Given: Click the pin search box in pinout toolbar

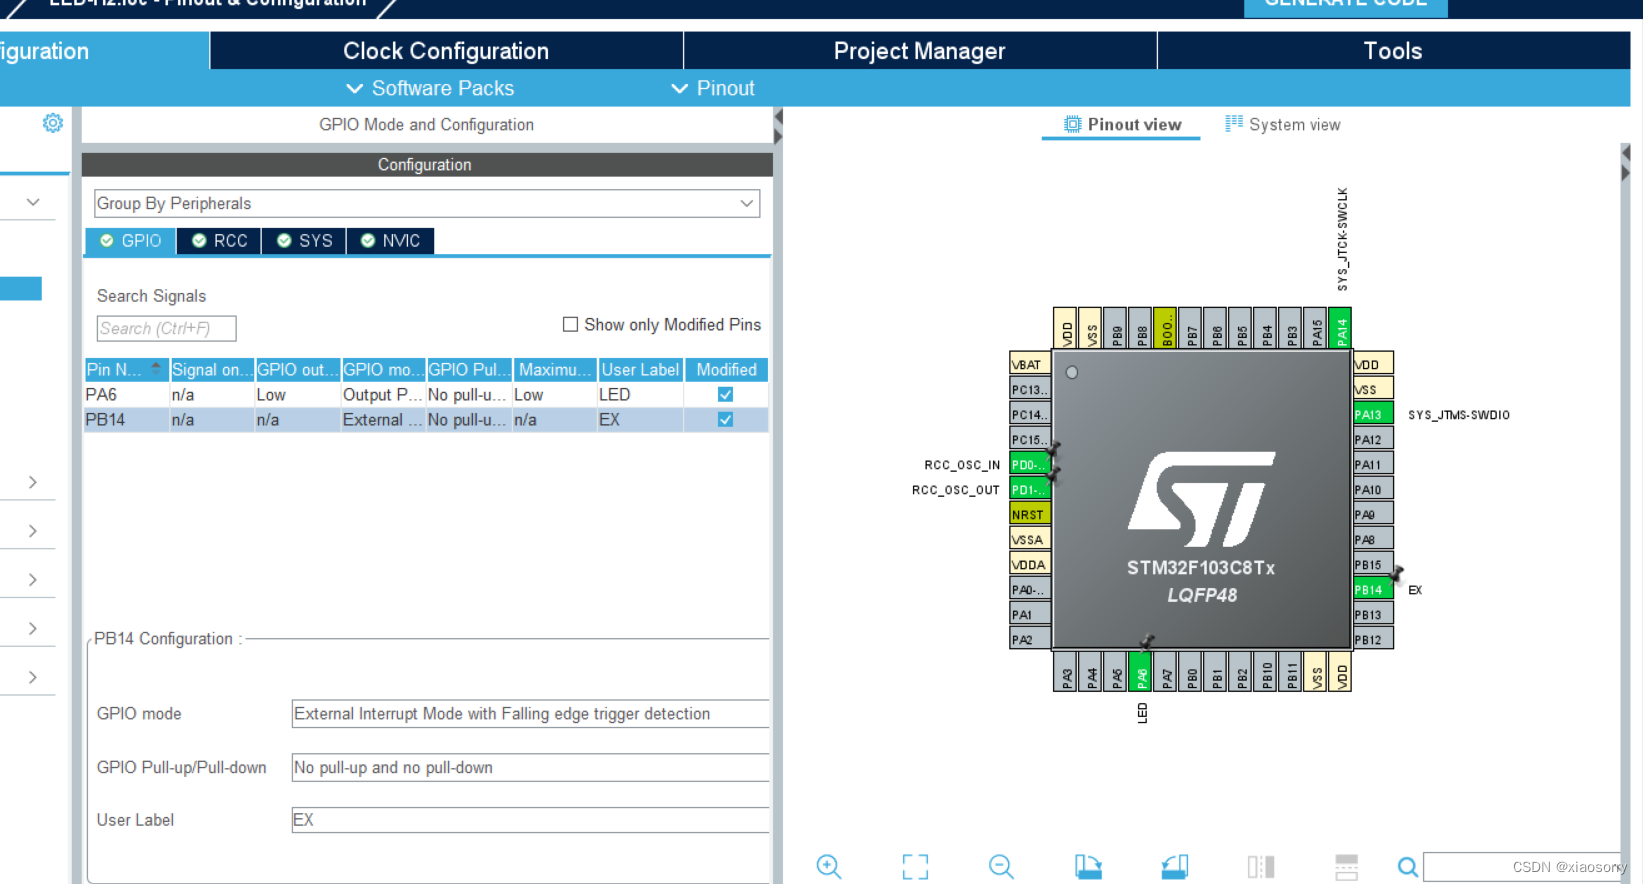Looking at the screenshot, I should (1524, 867).
